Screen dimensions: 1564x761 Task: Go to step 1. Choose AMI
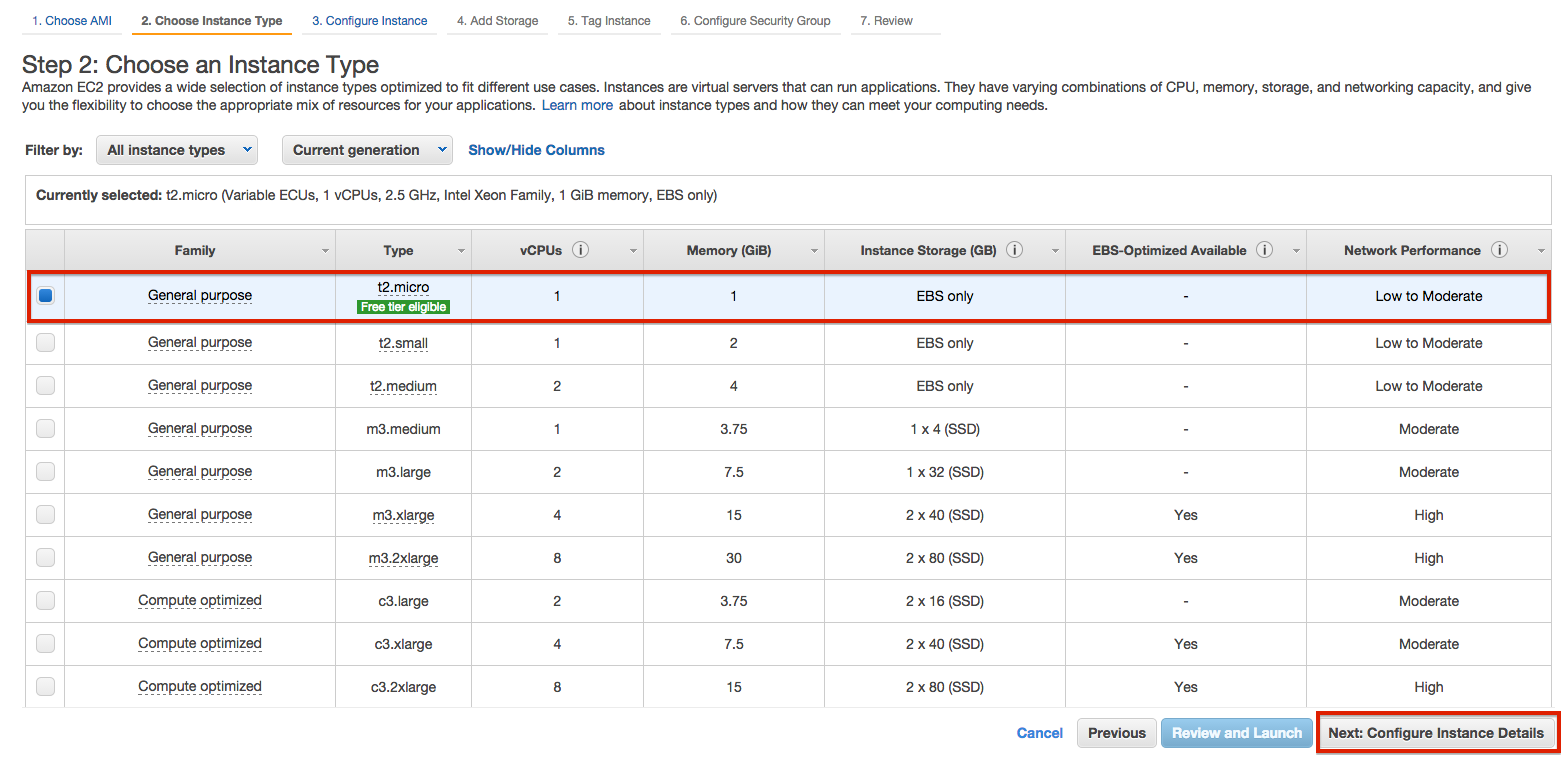point(72,21)
